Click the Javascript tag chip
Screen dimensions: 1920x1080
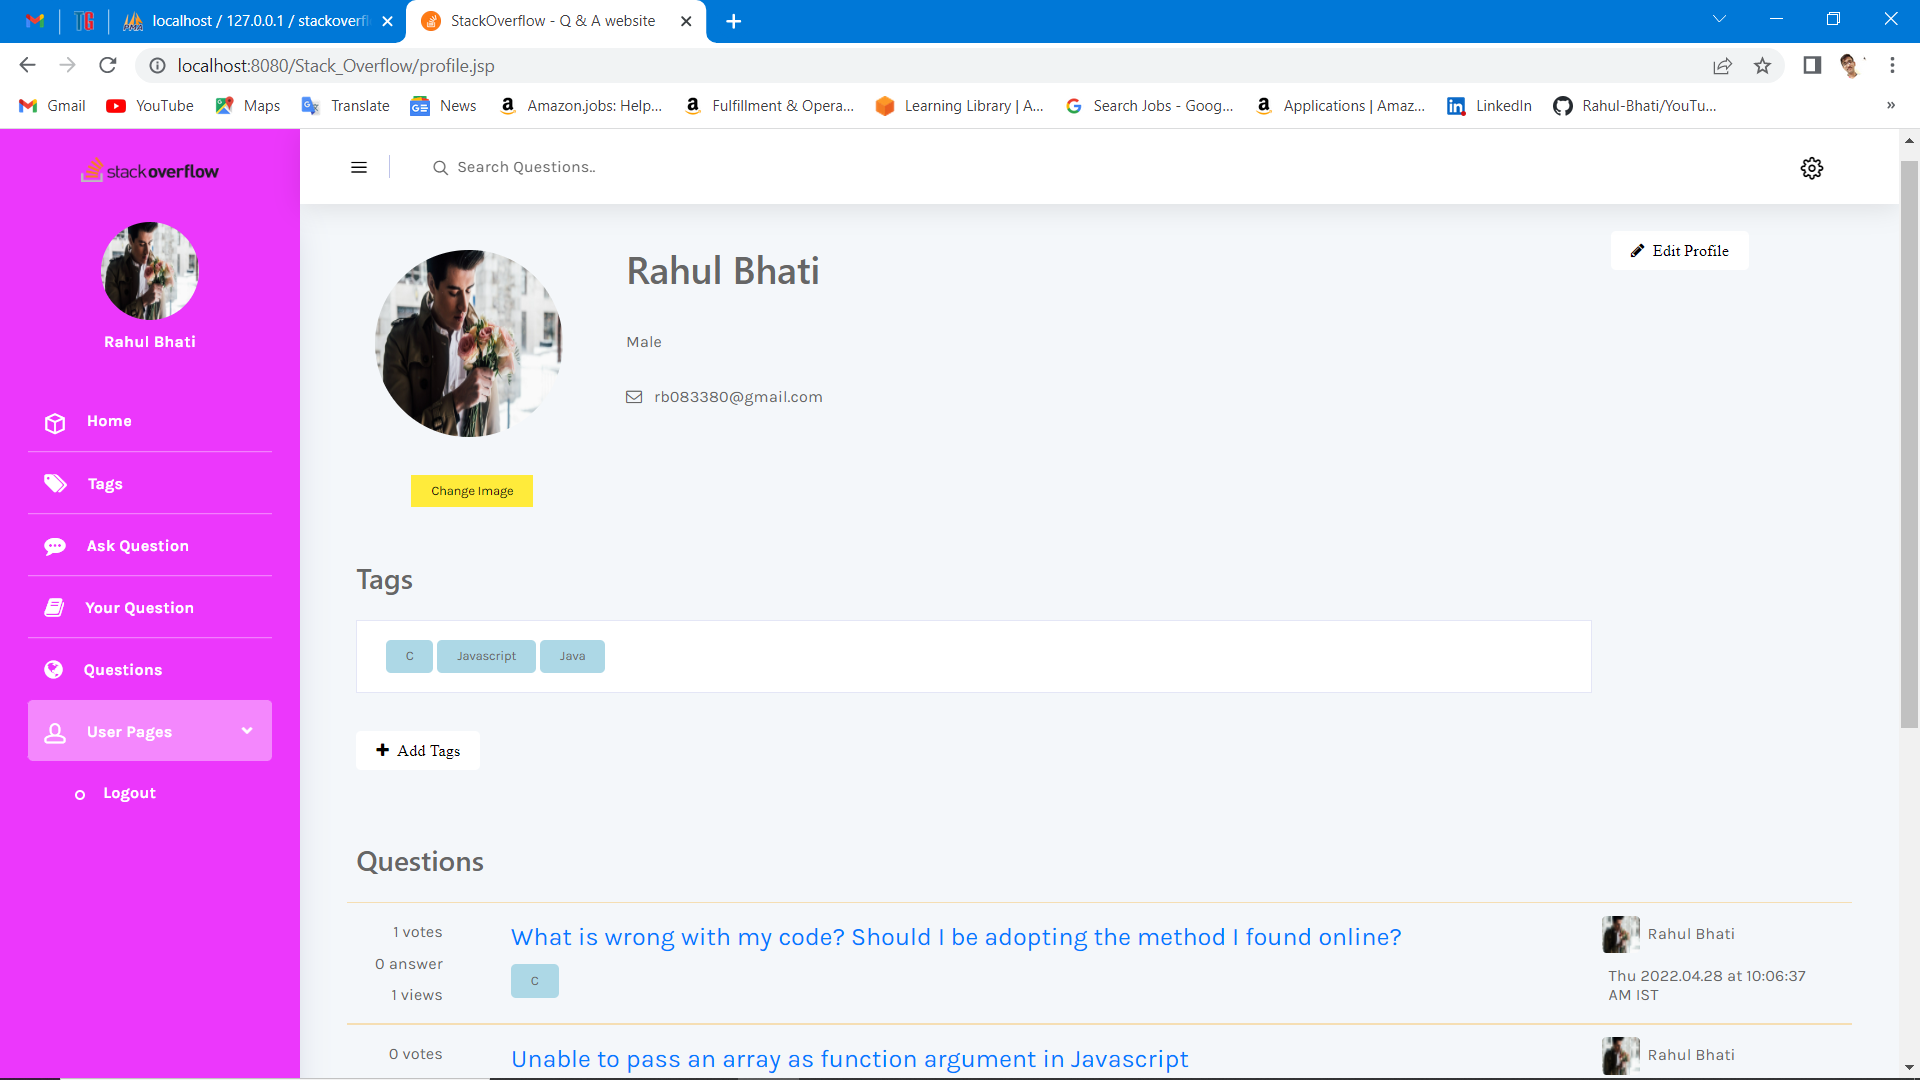coord(486,657)
